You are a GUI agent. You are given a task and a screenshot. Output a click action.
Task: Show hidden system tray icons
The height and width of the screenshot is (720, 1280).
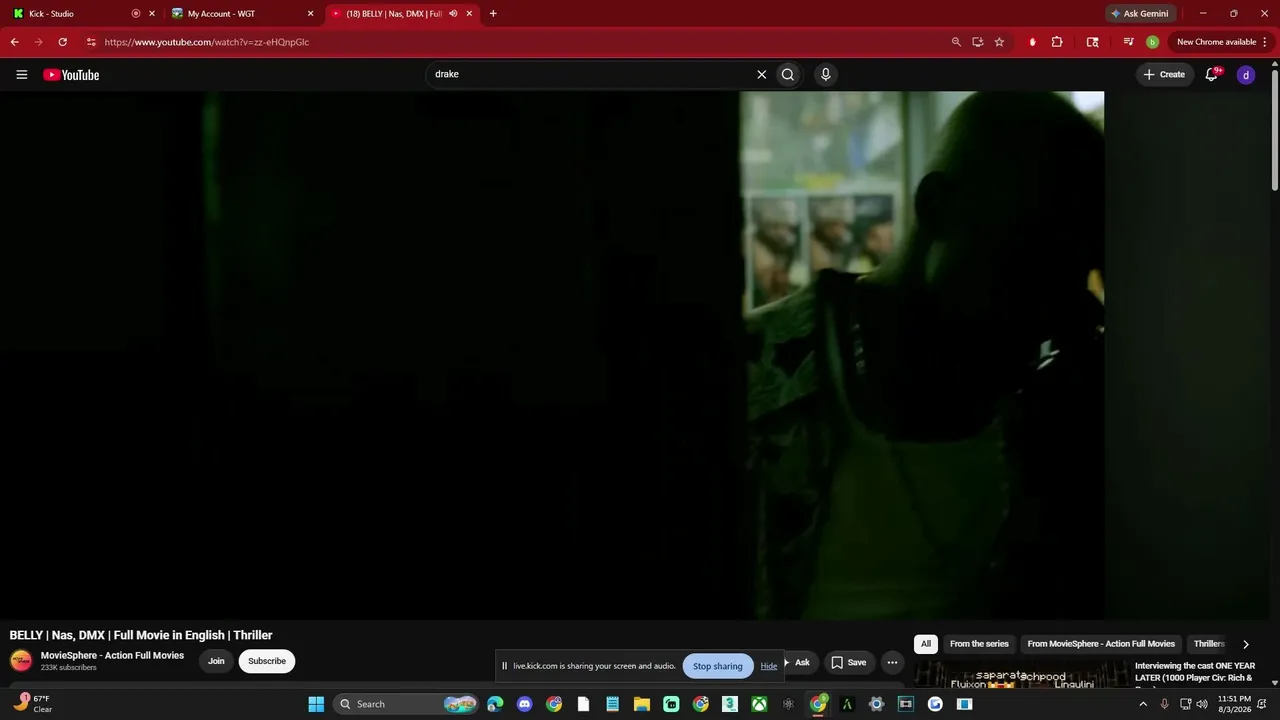pos(1143,704)
